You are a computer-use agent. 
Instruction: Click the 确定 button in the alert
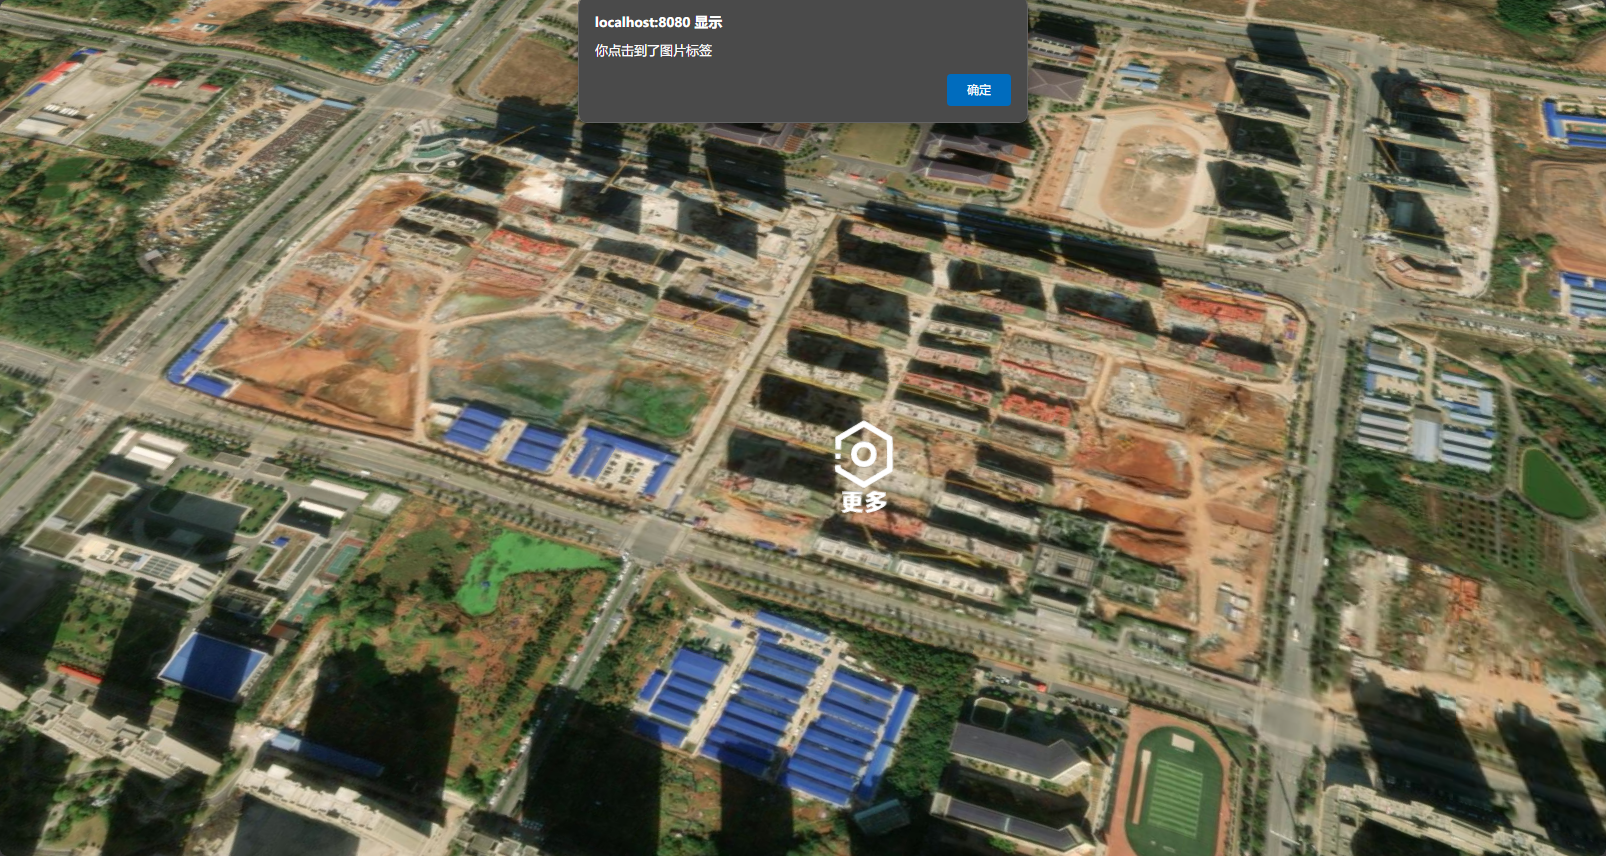[978, 90]
